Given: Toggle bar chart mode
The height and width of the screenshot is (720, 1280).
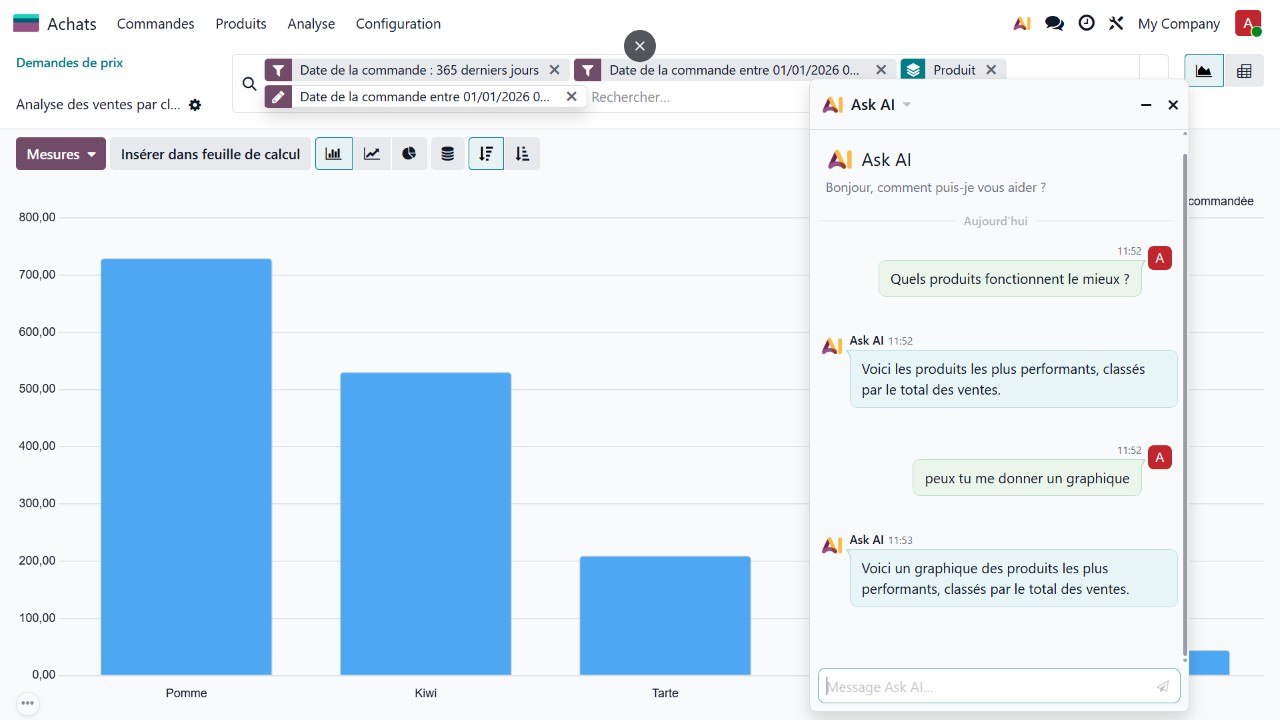Looking at the screenshot, I should coord(334,154).
